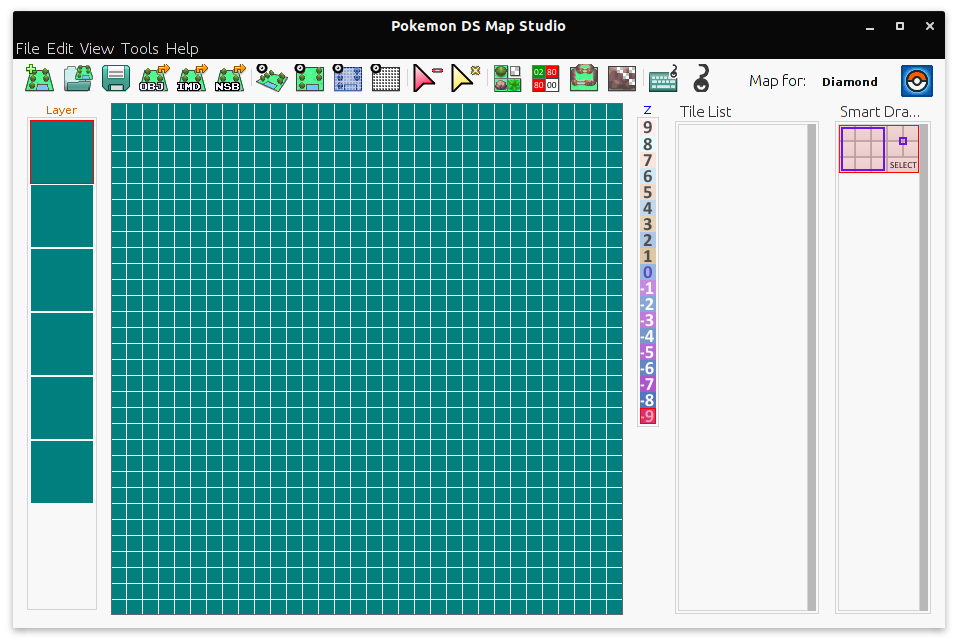Set Z height to -5
Screen dimensions: 958x644
click(648, 352)
